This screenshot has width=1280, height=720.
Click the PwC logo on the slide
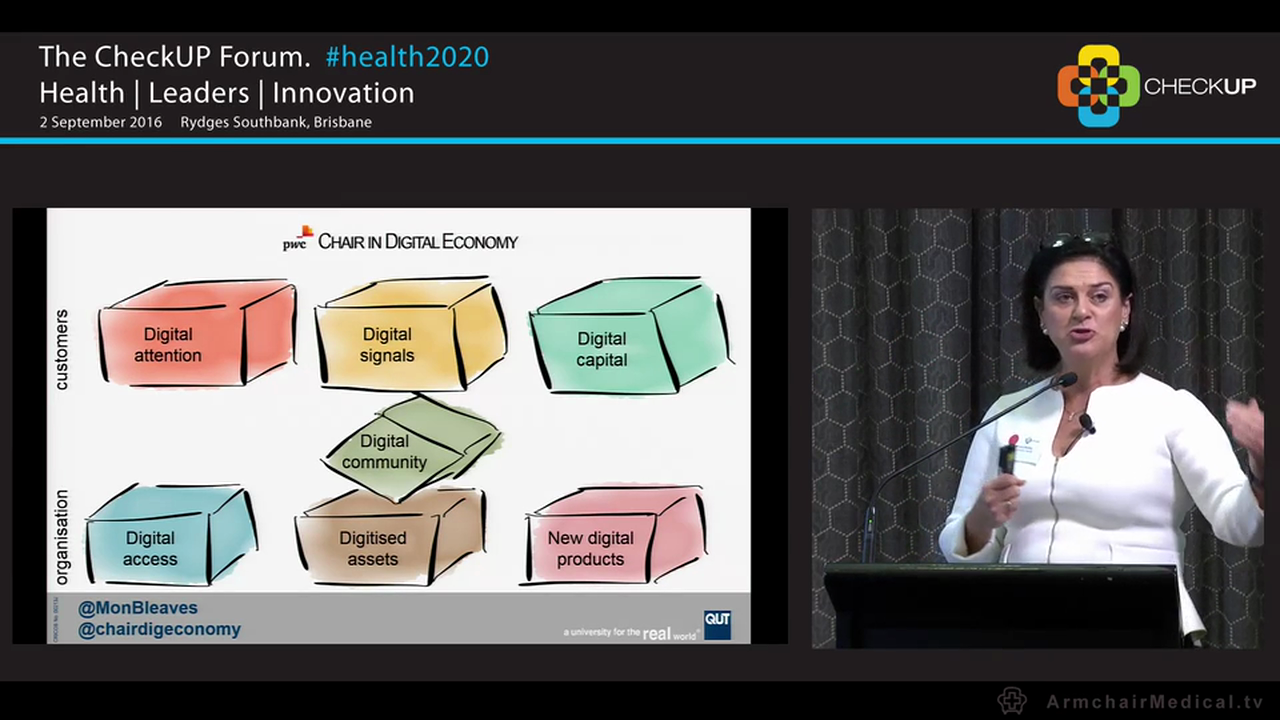(x=297, y=238)
